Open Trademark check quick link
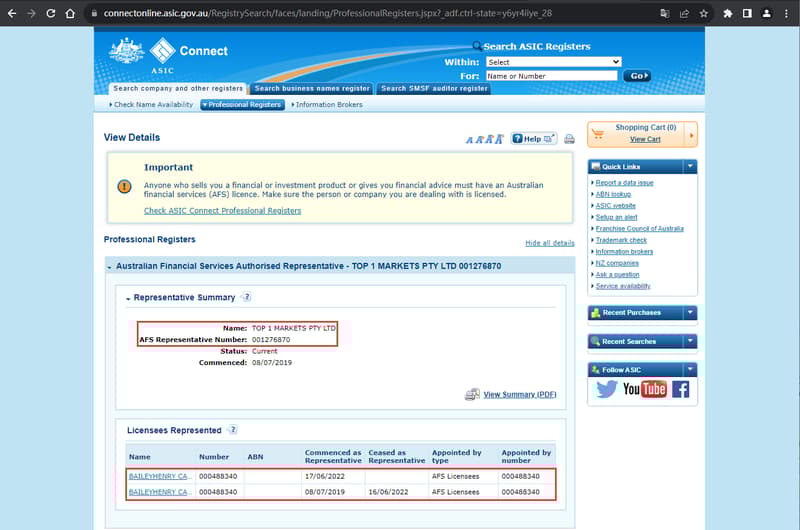The width and height of the screenshot is (800, 530). 621,240
